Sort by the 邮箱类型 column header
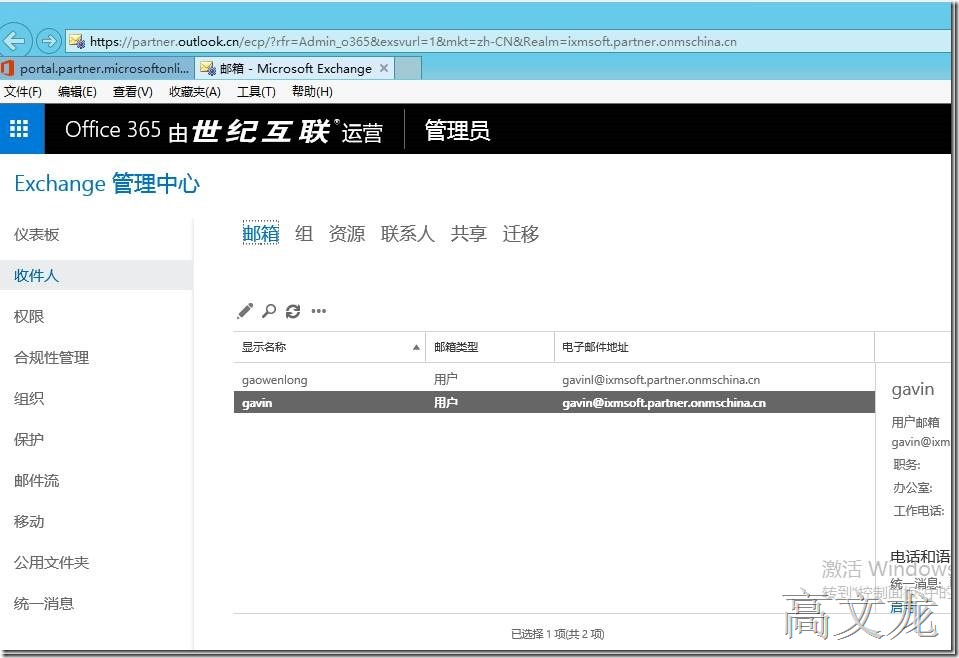The height and width of the screenshot is (658, 959). [490, 347]
